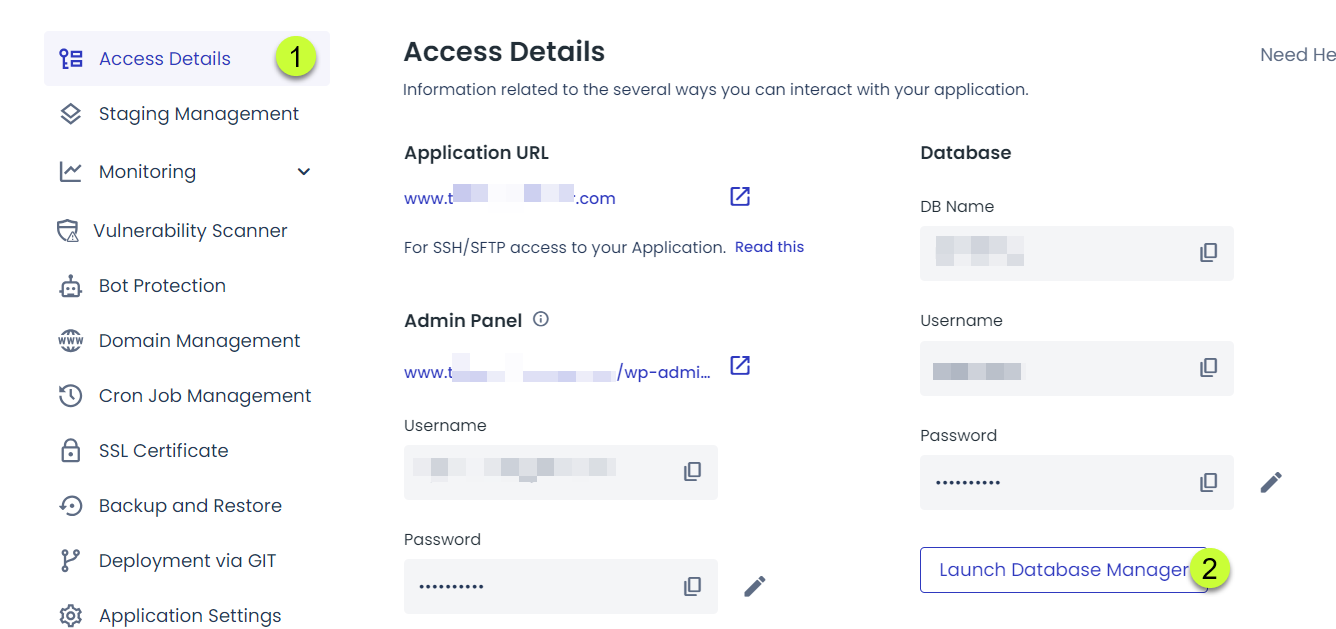The image size is (1336, 629).
Task: Open Admin Panel external link icon
Action: 740,365
